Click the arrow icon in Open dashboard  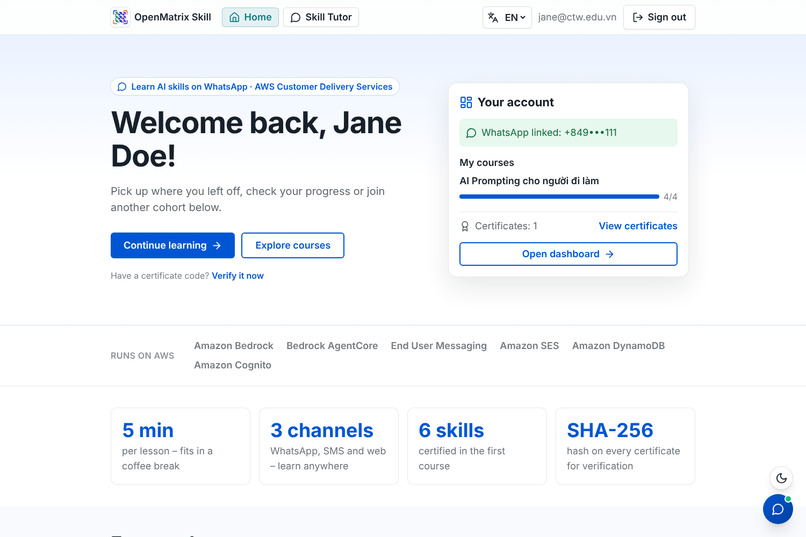(x=610, y=254)
